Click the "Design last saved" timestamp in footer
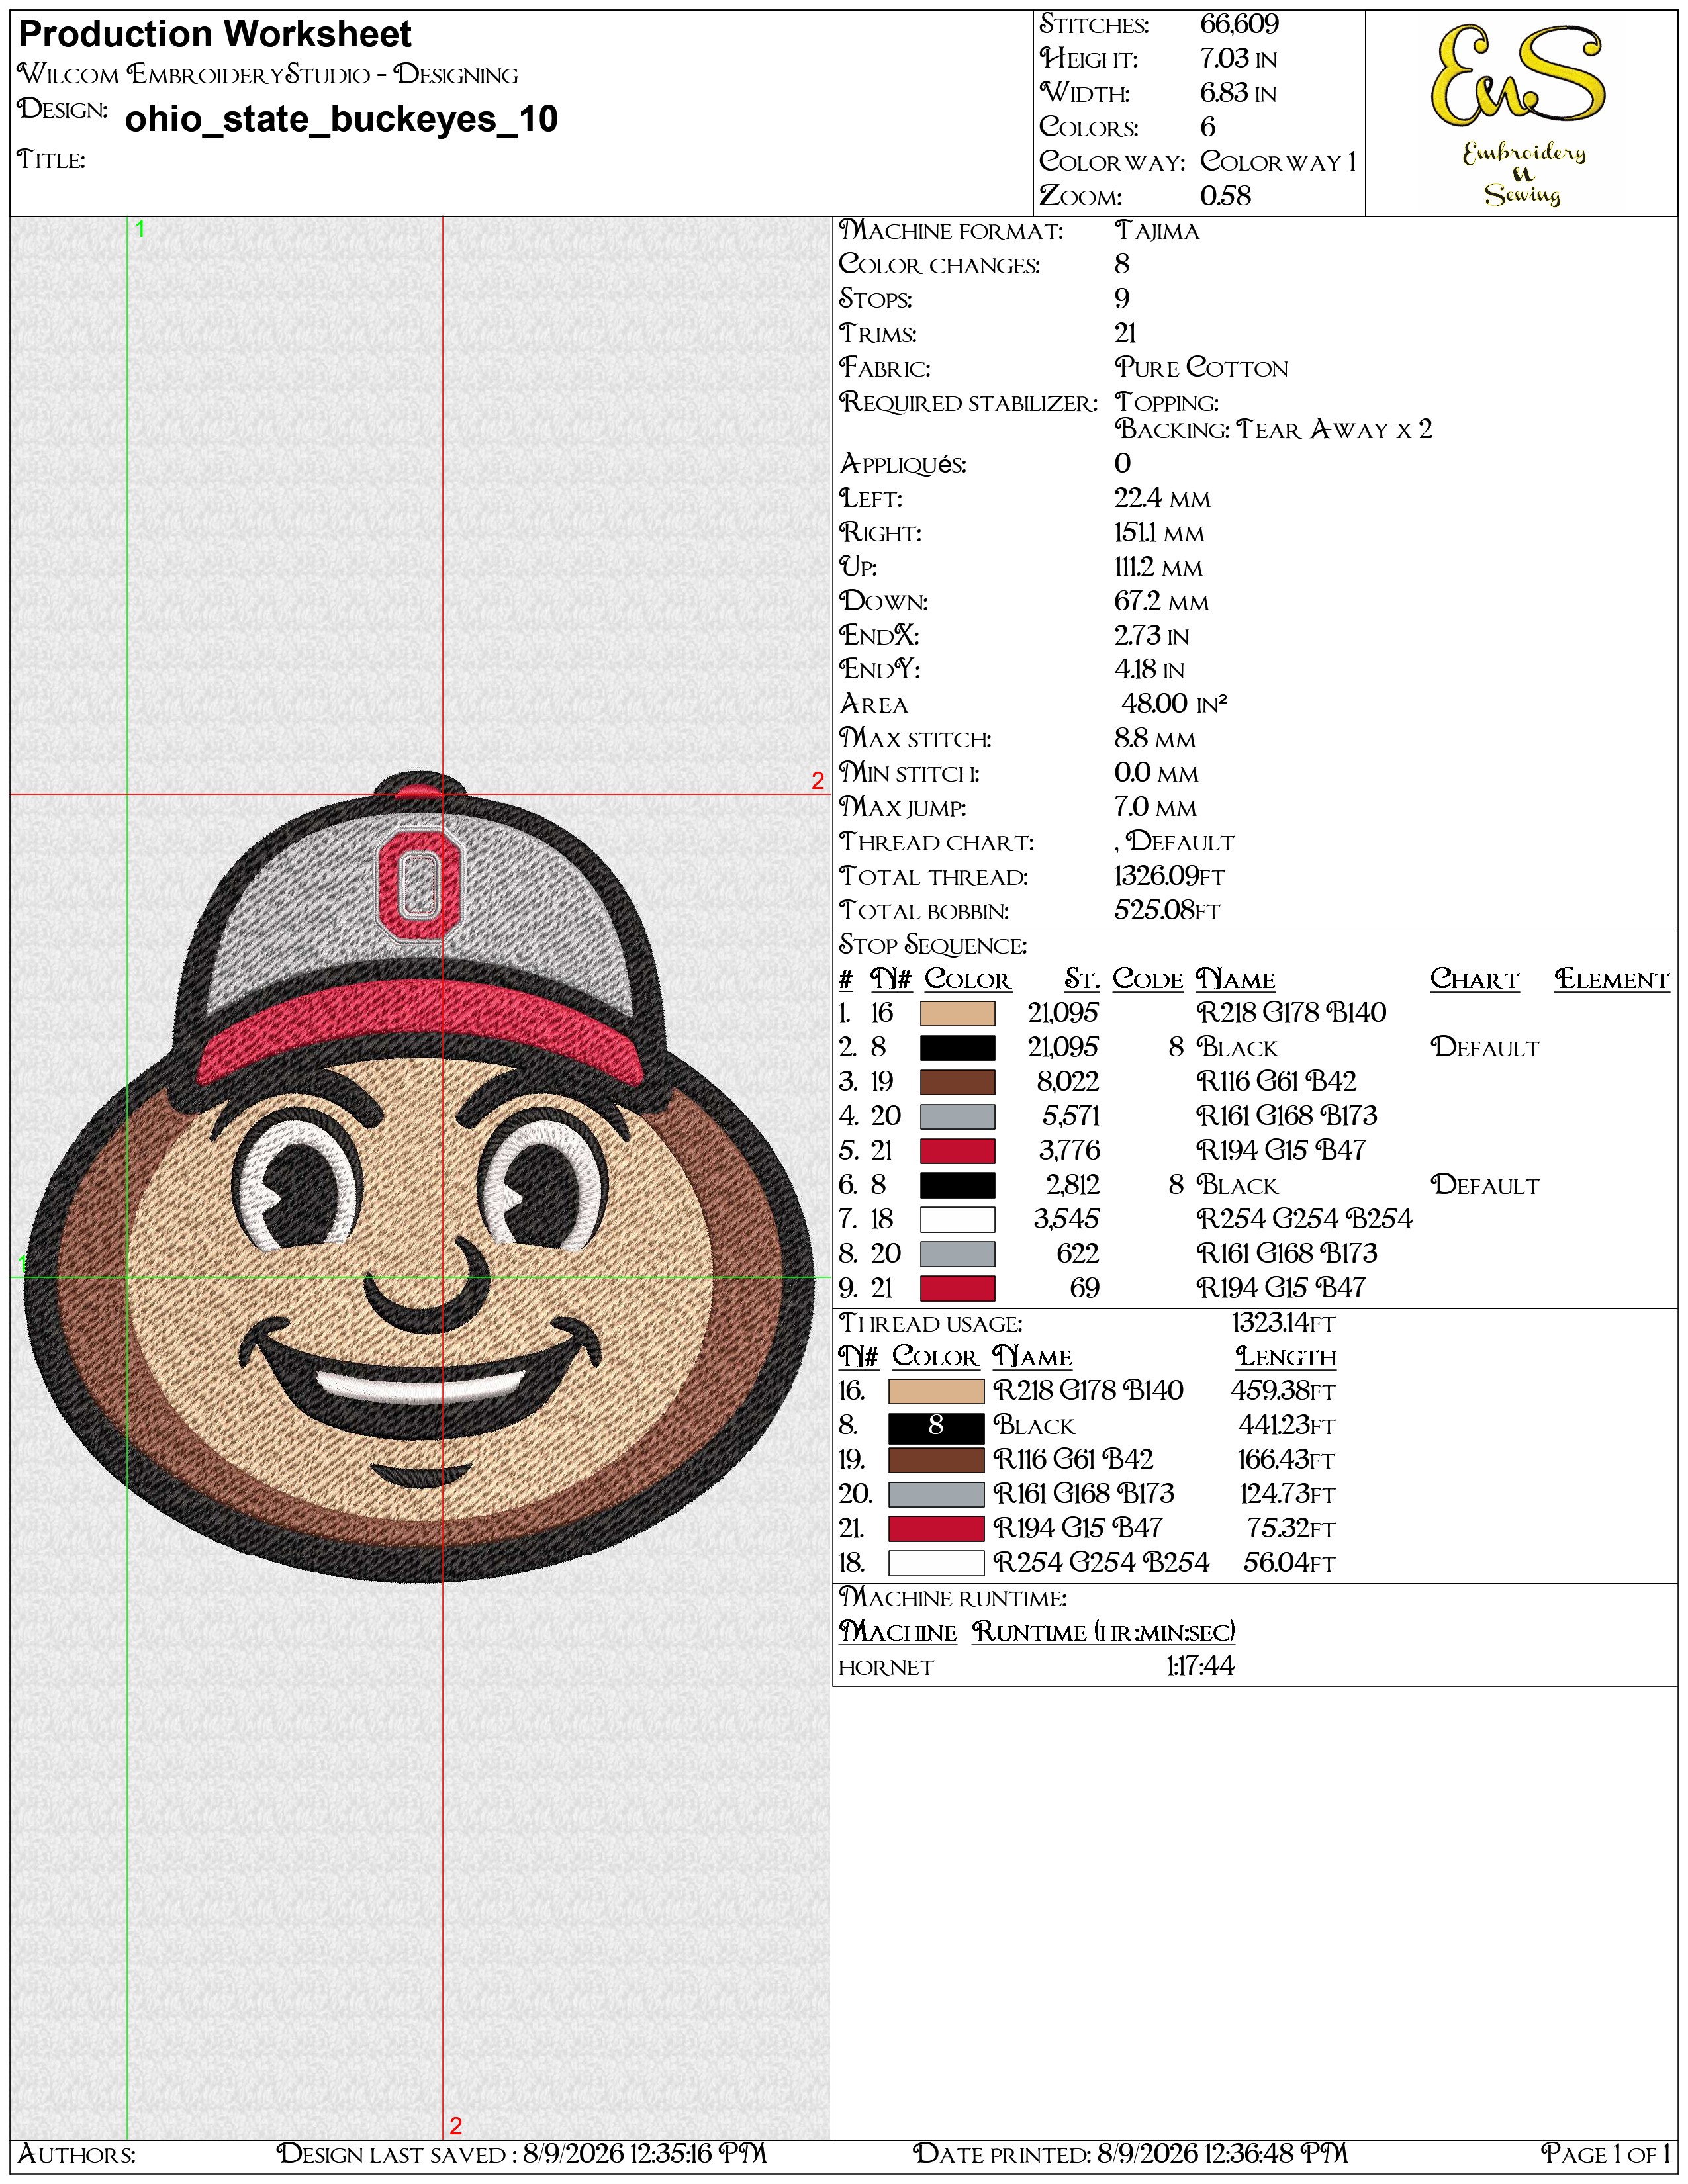1688x2184 pixels. click(522, 2154)
